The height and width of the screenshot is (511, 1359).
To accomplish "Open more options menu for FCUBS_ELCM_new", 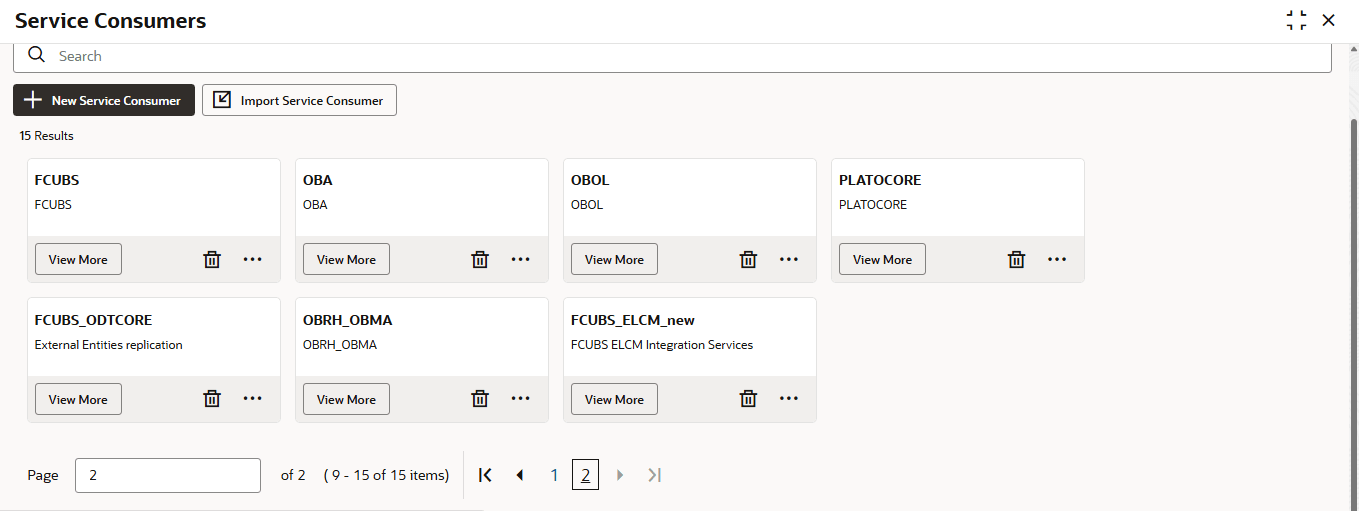I will [x=789, y=399].
